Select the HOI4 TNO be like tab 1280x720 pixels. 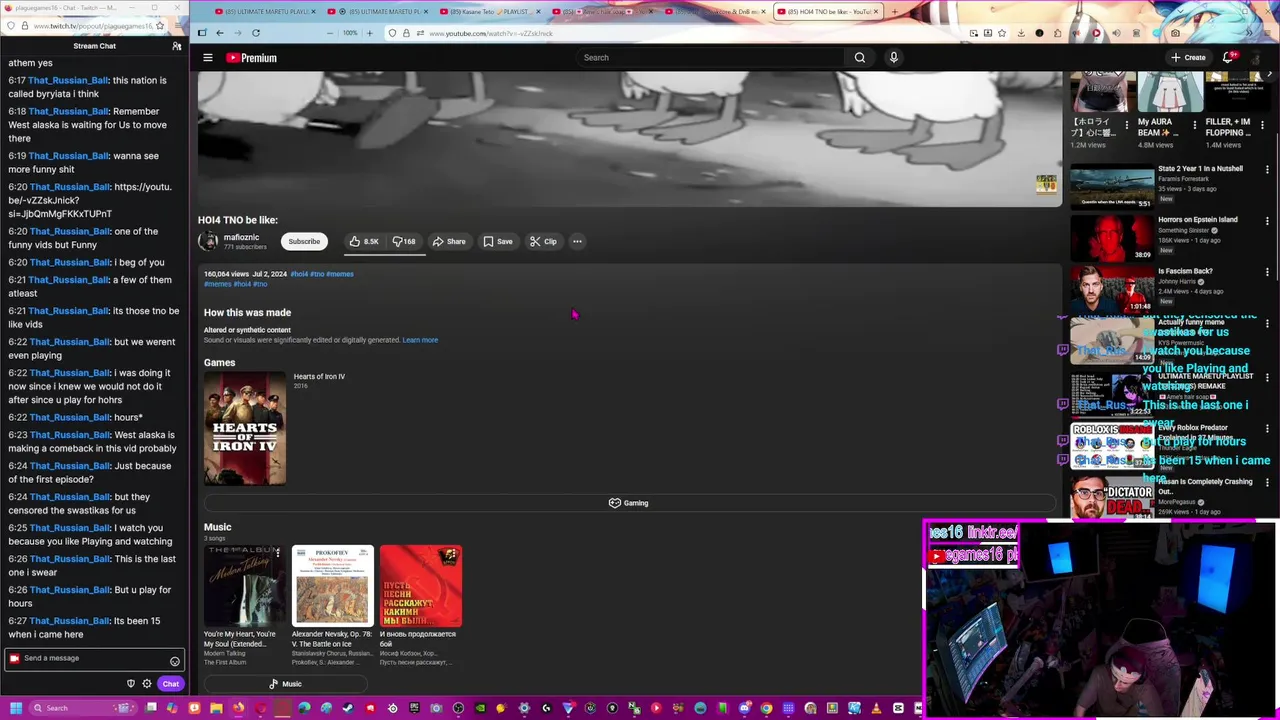(x=829, y=12)
